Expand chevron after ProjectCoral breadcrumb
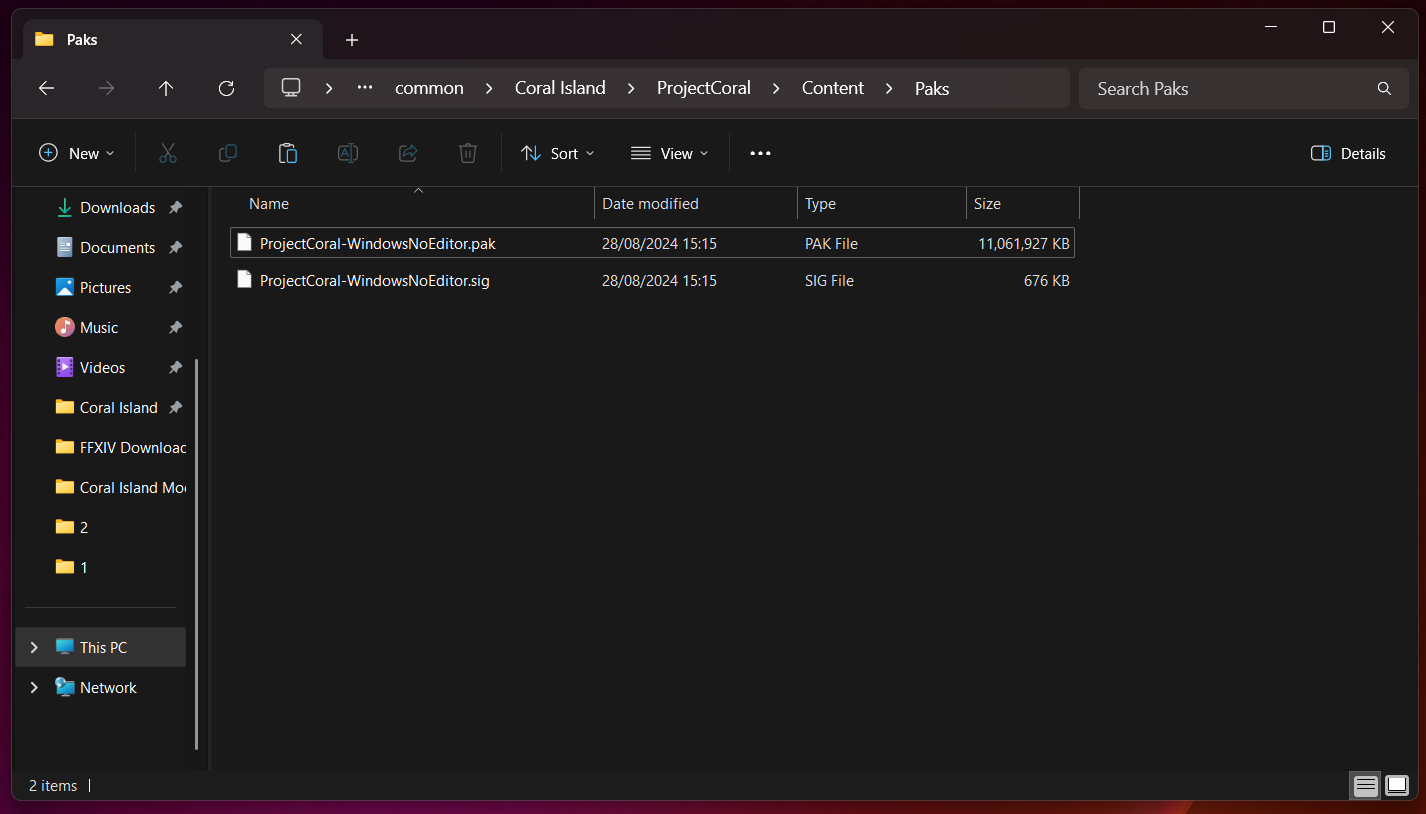The width and height of the screenshot is (1426, 814). (x=776, y=88)
